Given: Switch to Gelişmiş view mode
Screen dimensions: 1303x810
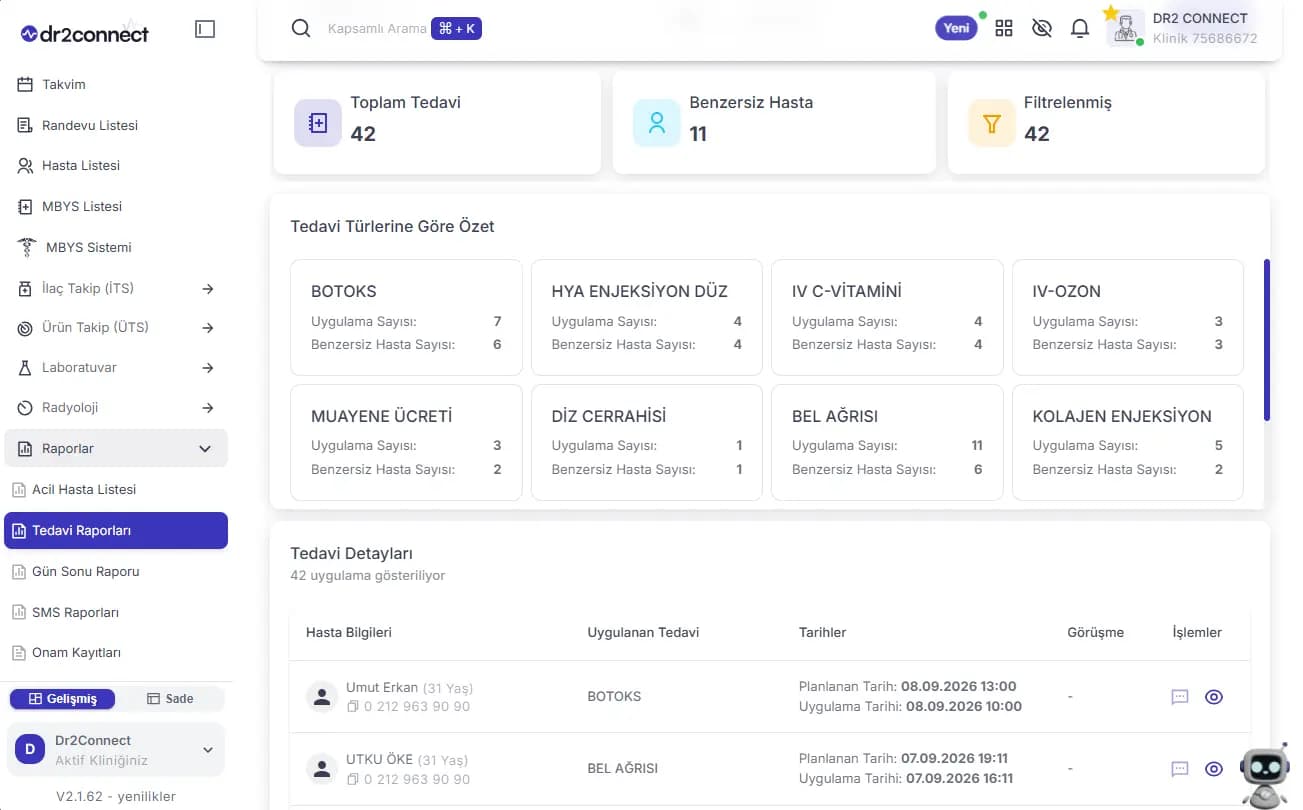Looking at the screenshot, I should click(62, 699).
